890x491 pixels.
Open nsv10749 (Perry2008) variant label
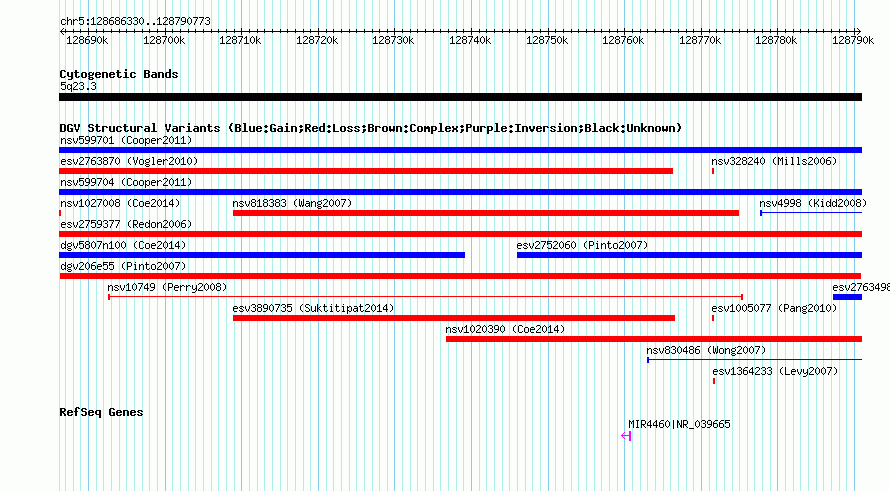tap(167, 287)
